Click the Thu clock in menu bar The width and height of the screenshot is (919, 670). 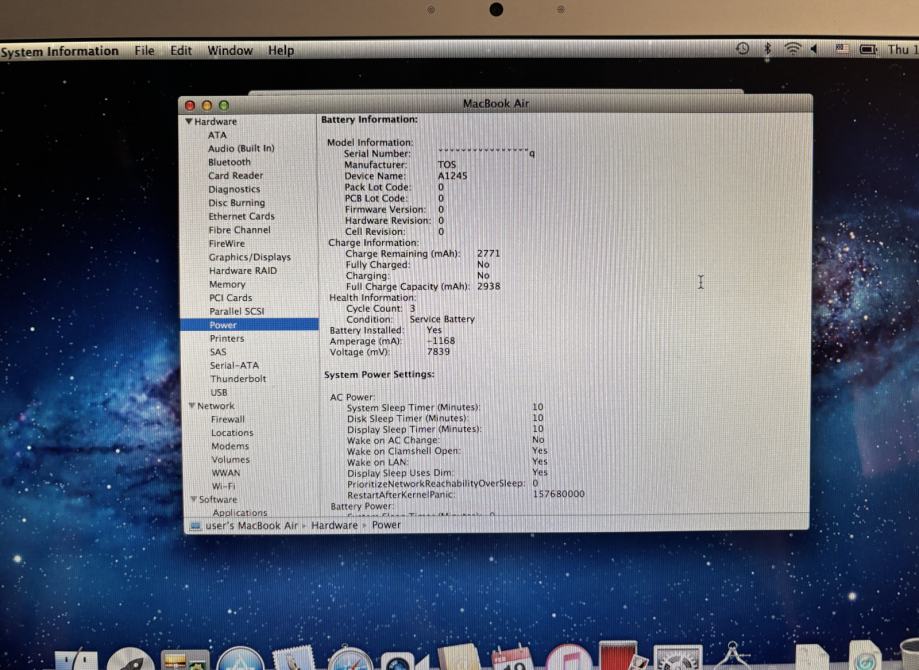[x=903, y=50]
